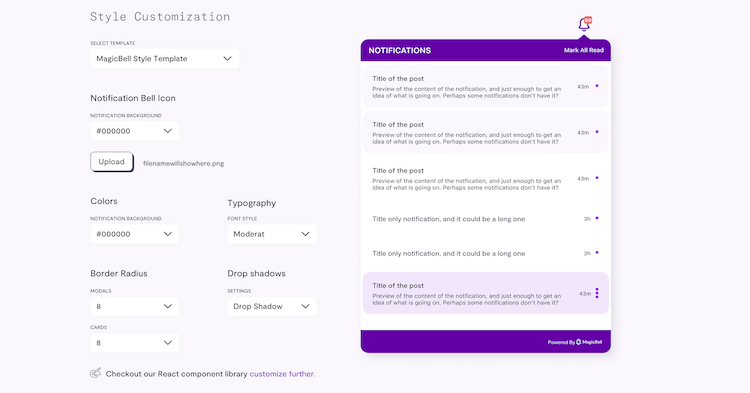Screen dimensions: 750x393
Task: Click the React component icon beside Checkout text
Action: tap(96, 373)
